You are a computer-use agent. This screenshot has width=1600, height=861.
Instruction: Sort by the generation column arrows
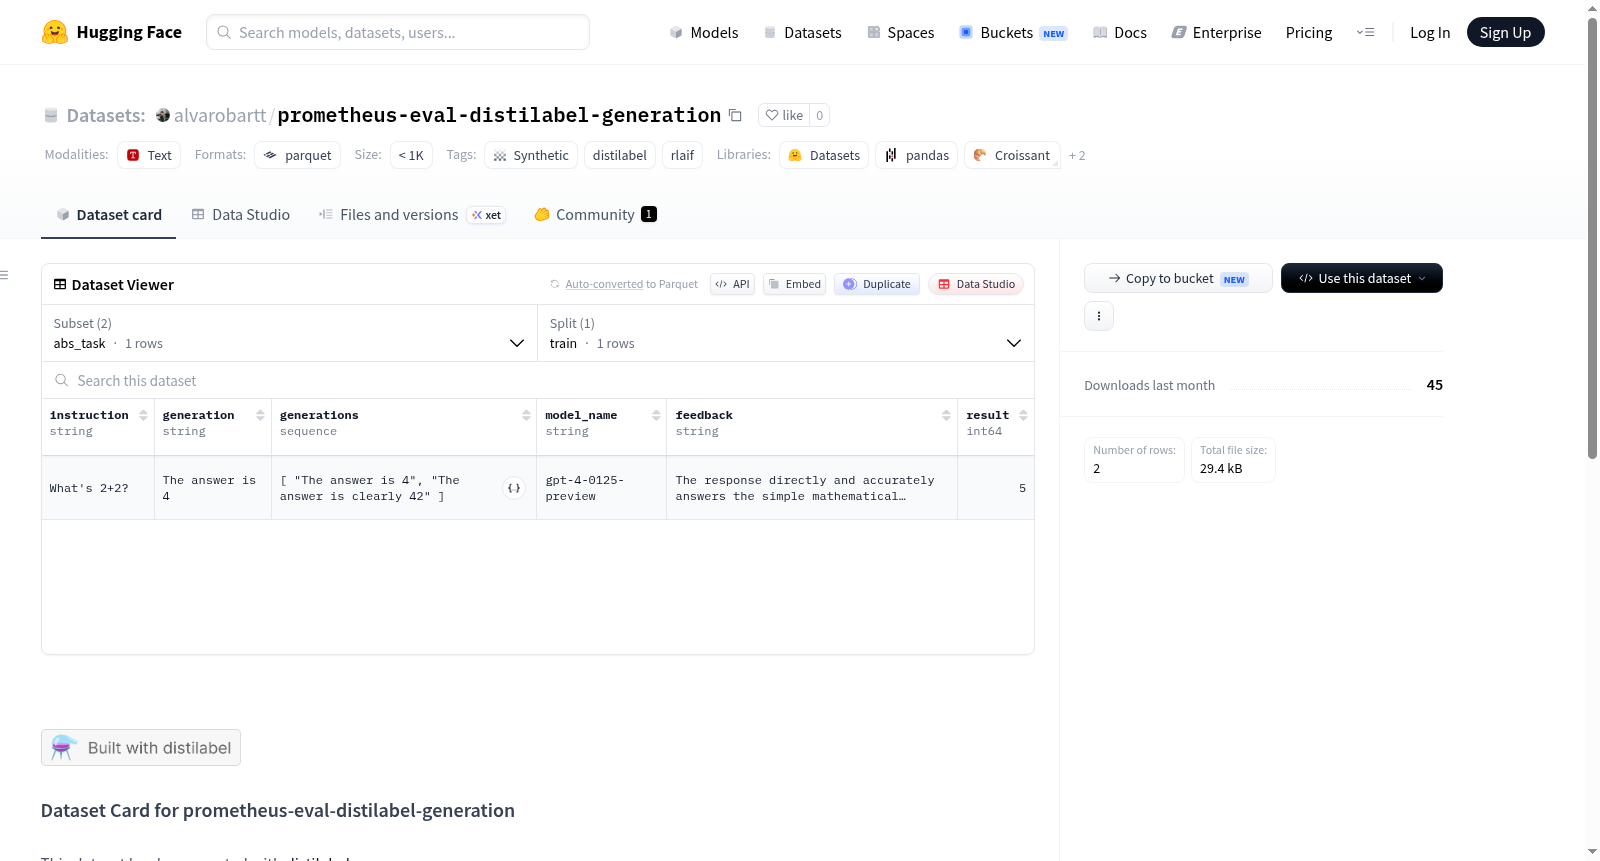click(x=260, y=415)
